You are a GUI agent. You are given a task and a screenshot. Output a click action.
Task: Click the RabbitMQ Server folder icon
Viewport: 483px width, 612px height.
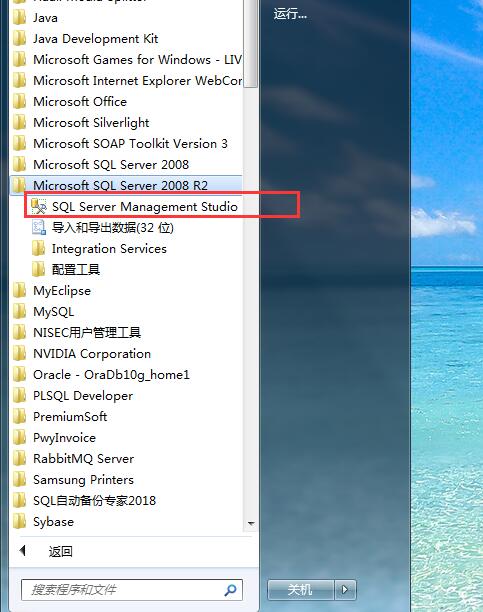click(x=20, y=459)
